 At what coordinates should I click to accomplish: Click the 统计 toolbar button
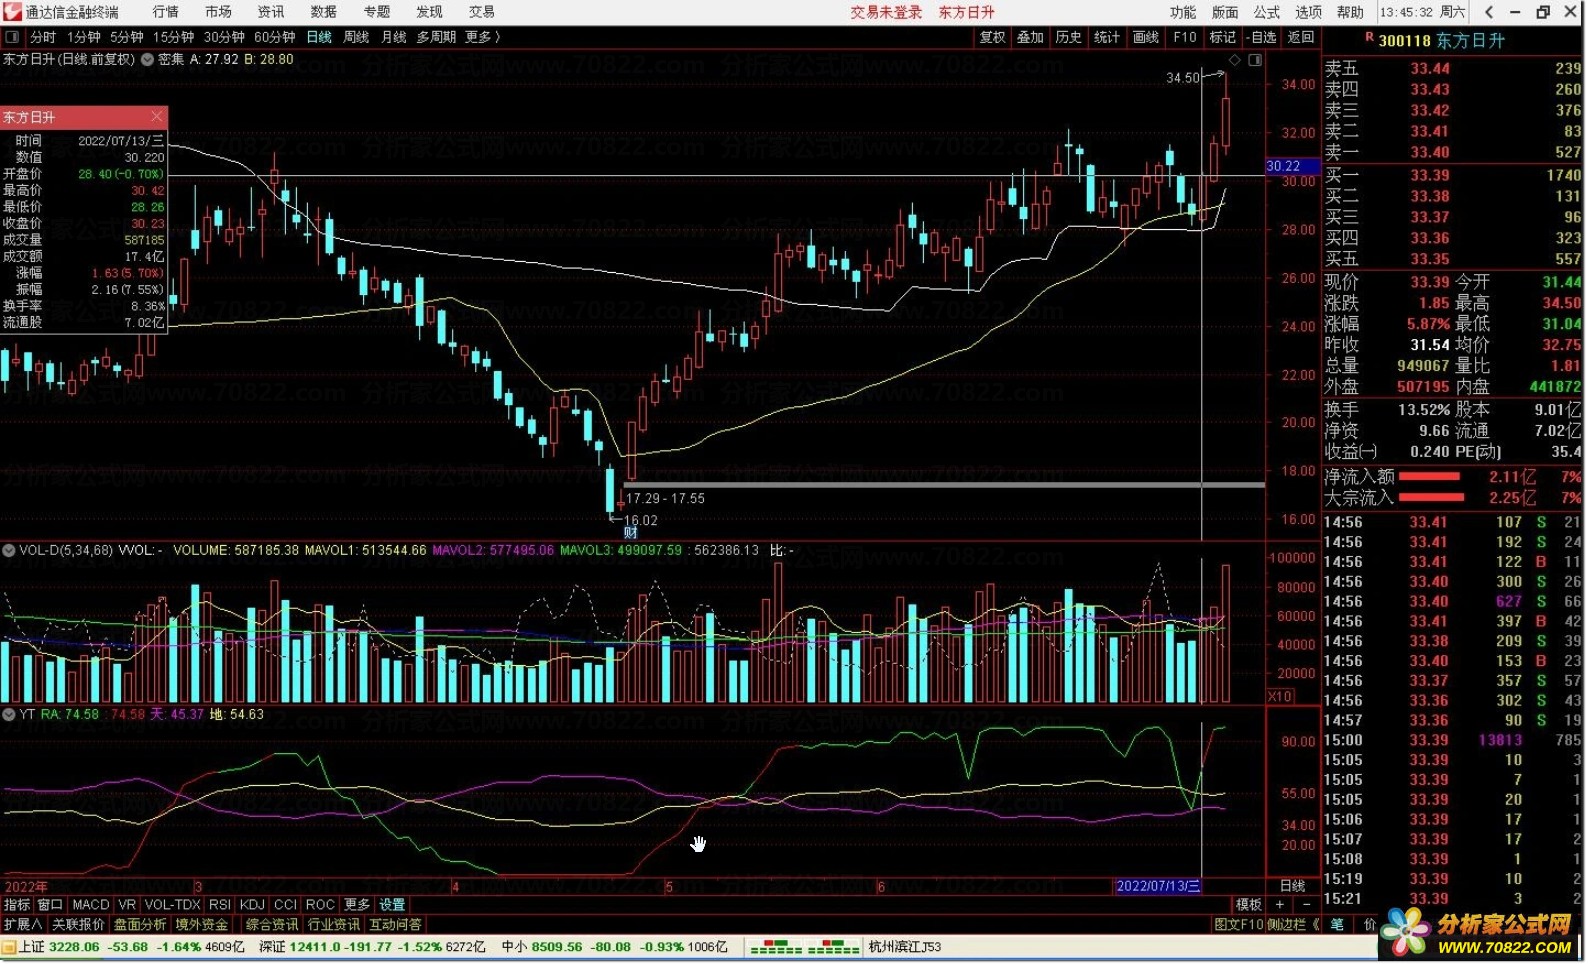point(1106,37)
